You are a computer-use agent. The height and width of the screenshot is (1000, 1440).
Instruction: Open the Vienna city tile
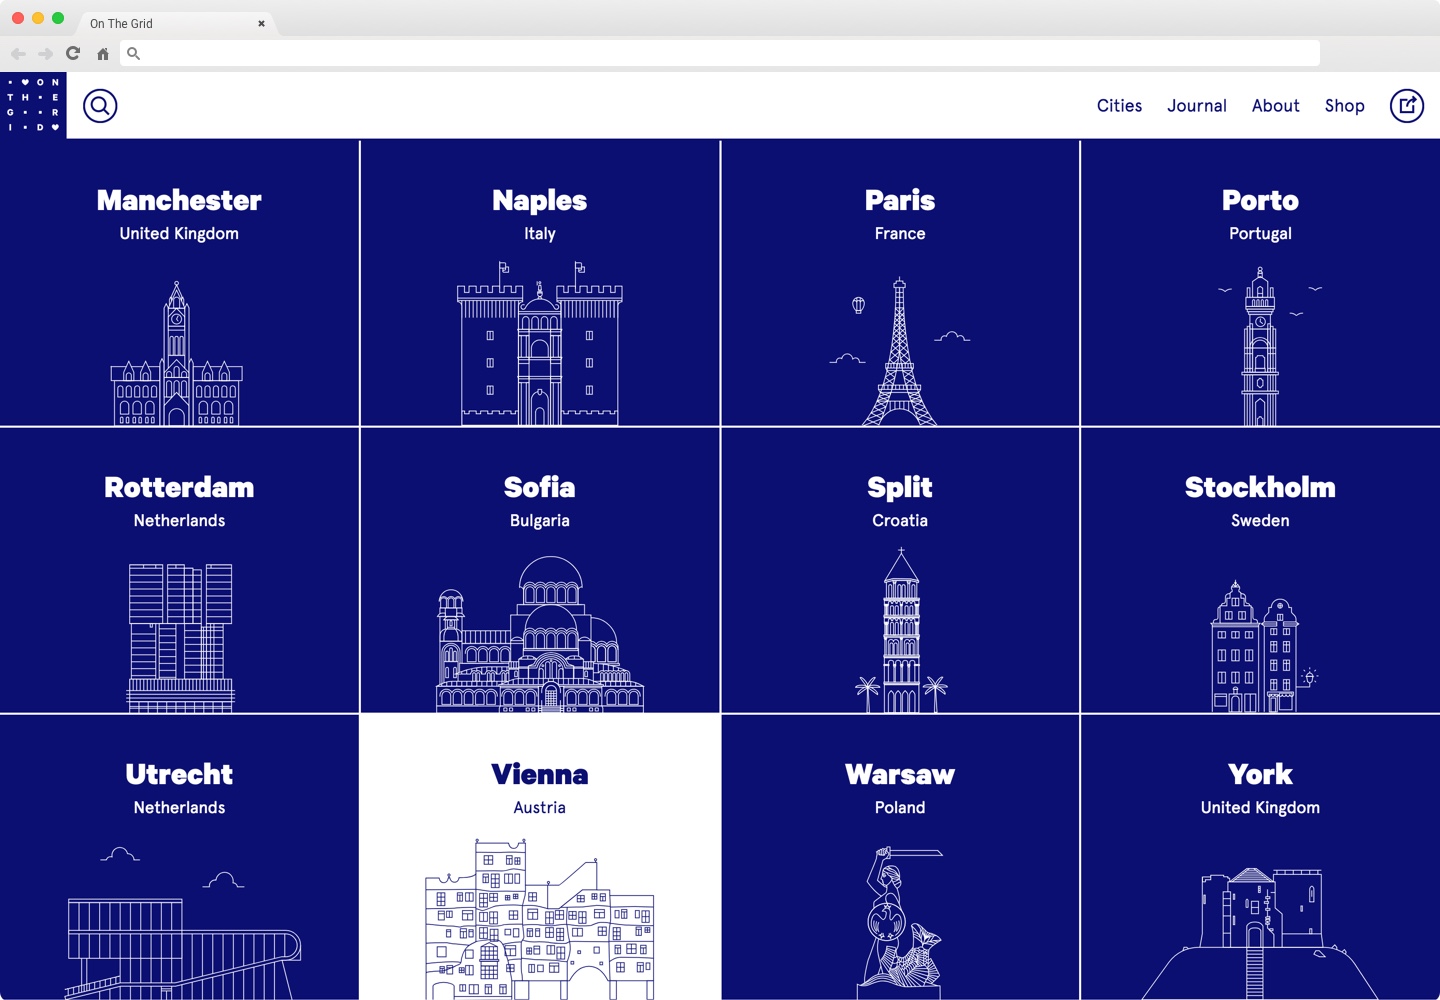point(540,856)
